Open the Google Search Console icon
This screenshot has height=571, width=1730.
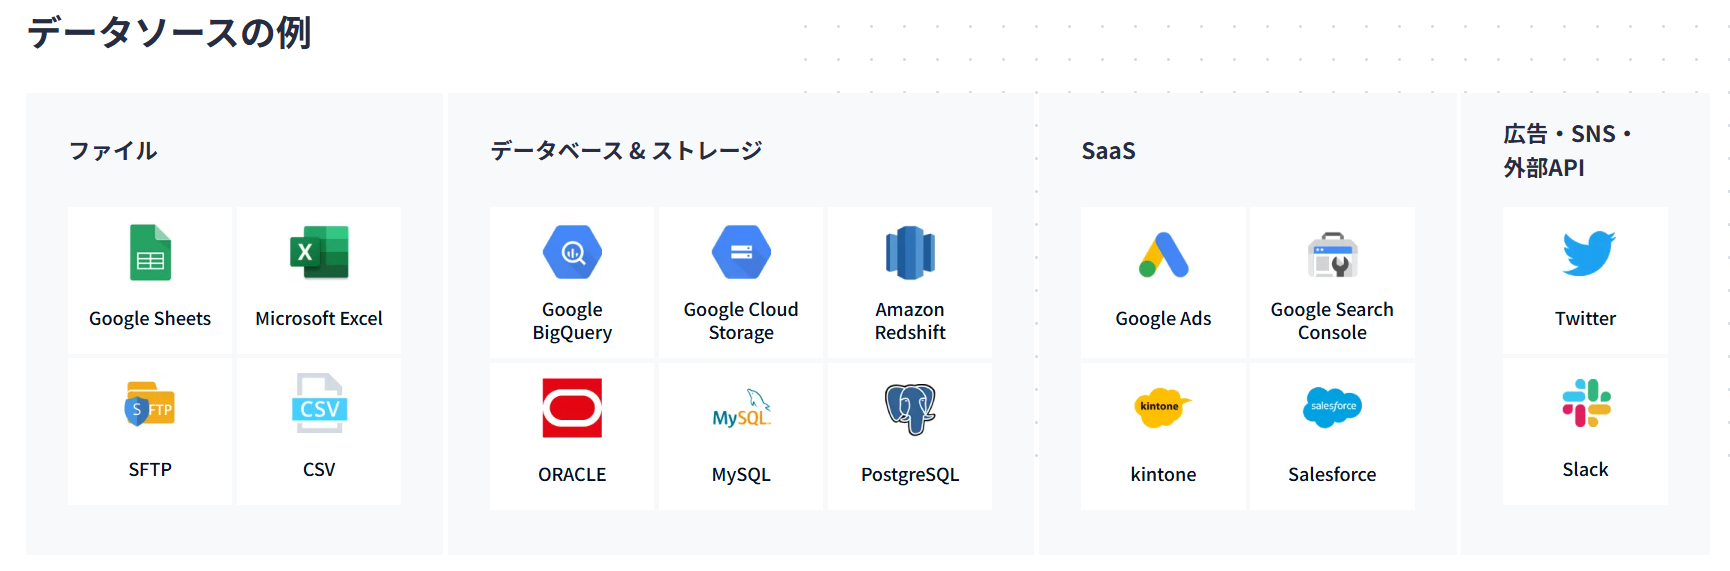[x=1332, y=255]
